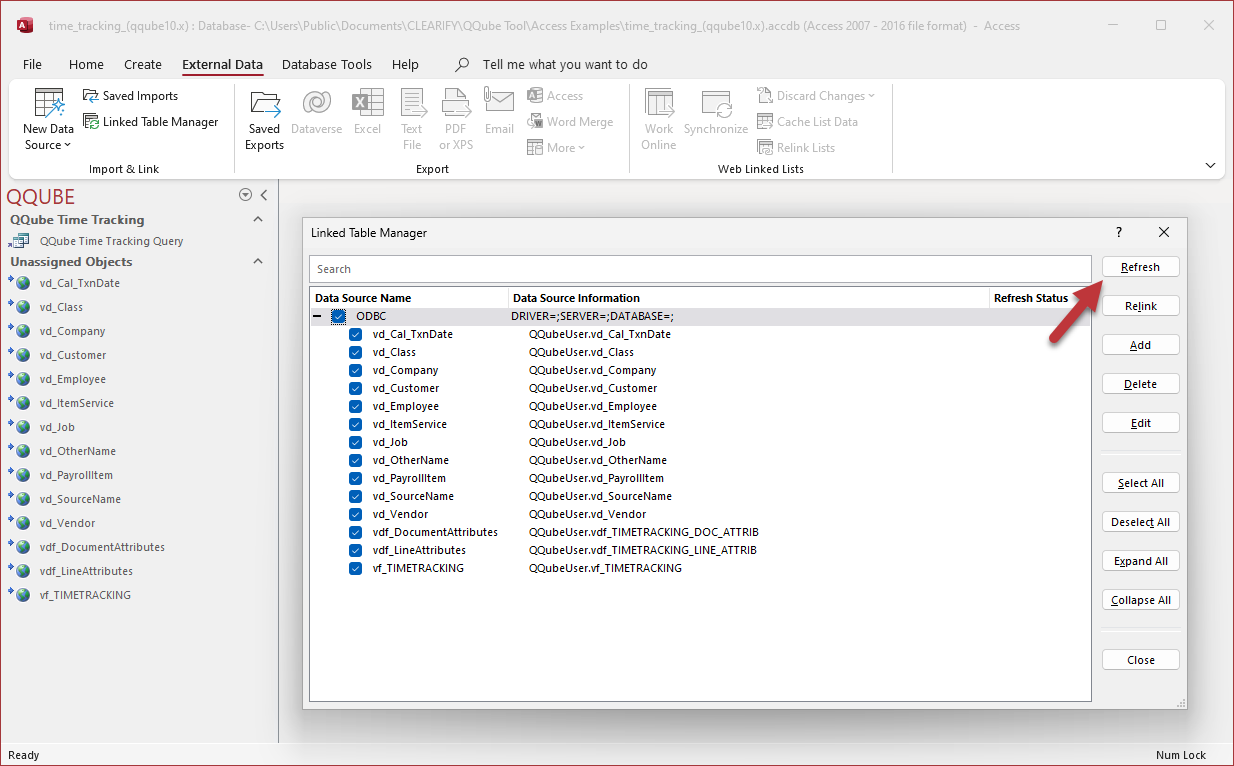
Task: Click the Edit button
Action: (1140, 423)
